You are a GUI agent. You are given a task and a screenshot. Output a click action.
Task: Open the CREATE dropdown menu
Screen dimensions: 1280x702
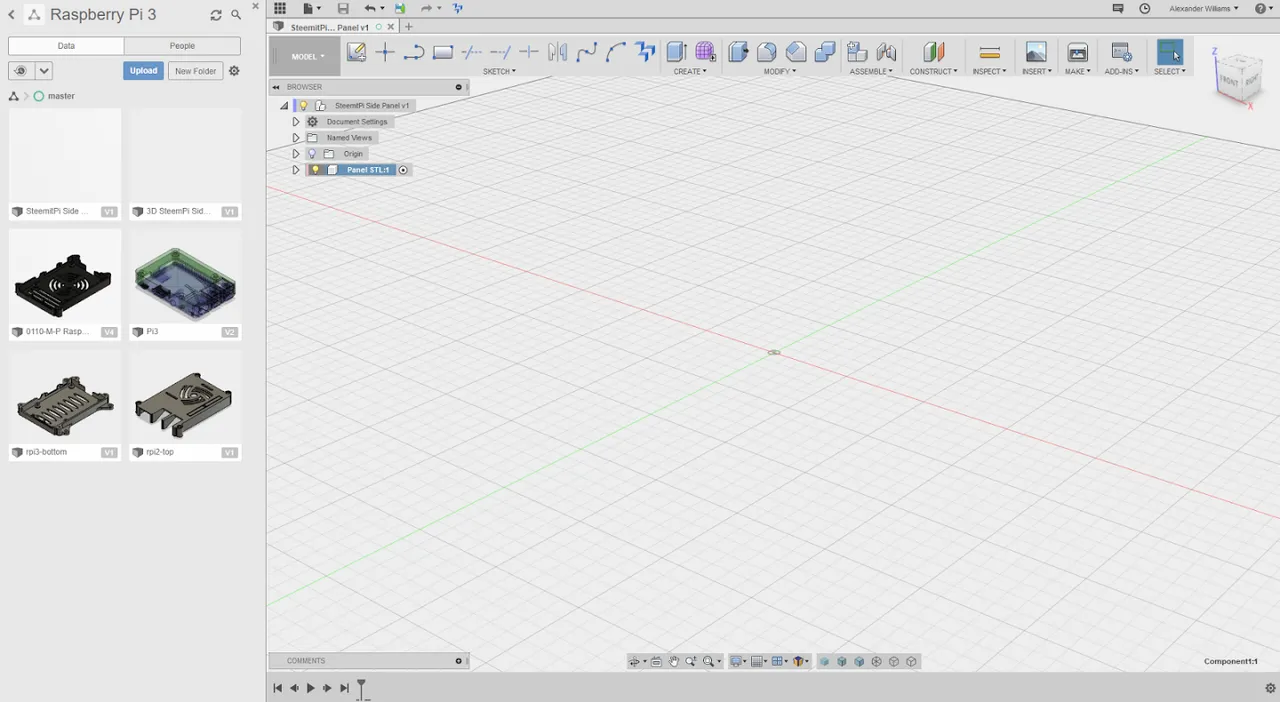pyautogui.click(x=690, y=71)
